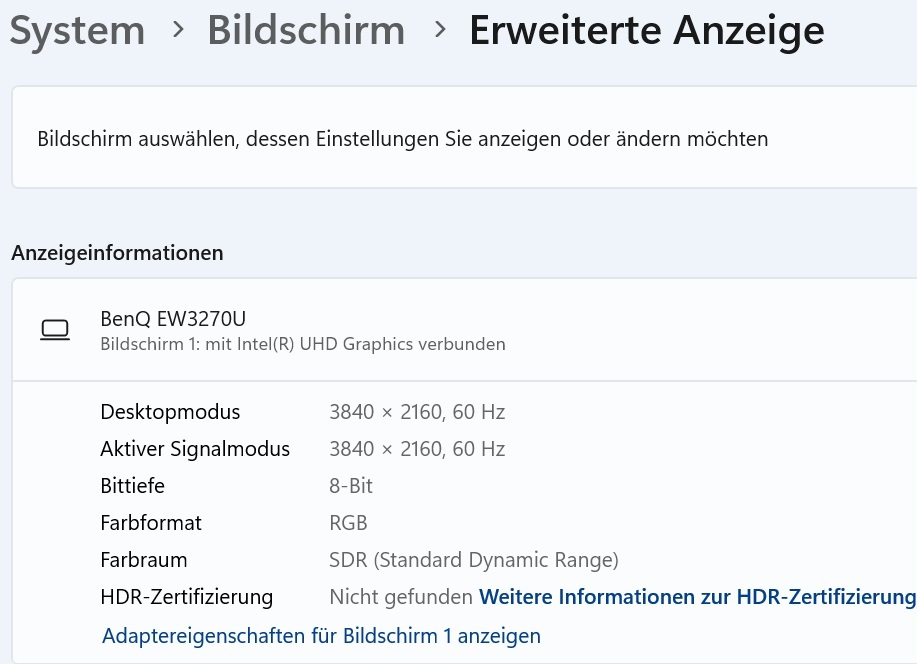Click the Anzeigeinformationen heading

[117, 253]
